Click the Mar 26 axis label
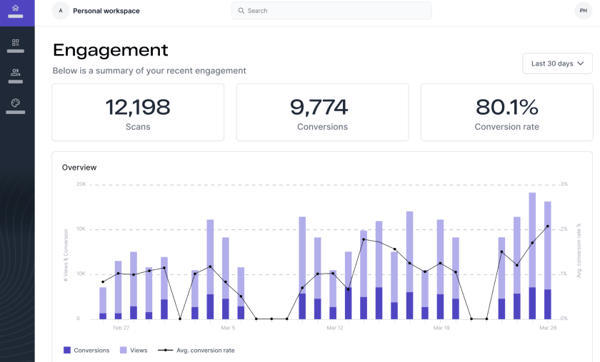This screenshot has width=600, height=362. coord(548,328)
